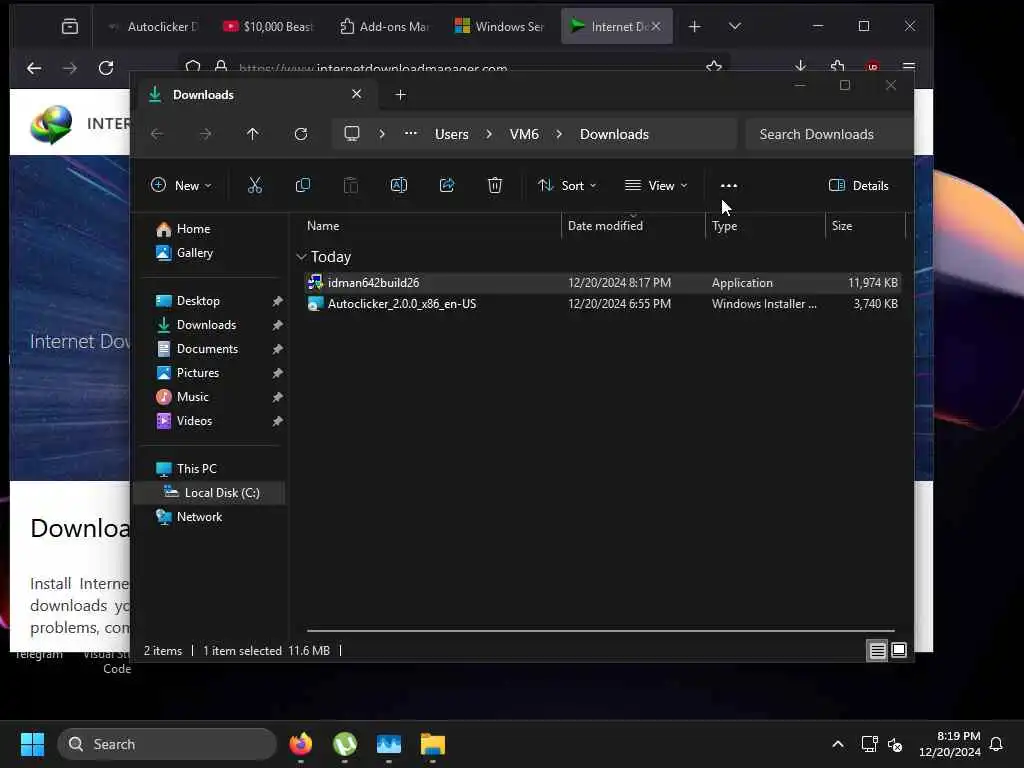Click the horizontal scrollbar in file list
Screen dimensions: 1024x768
coord(600,631)
